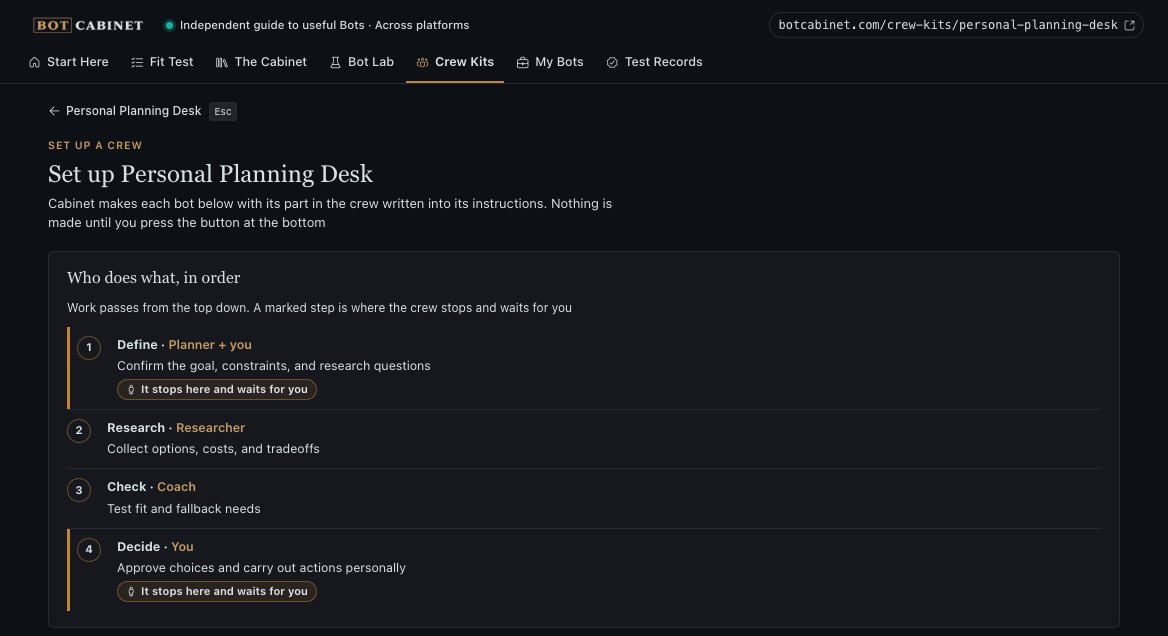Image resolution: width=1168 pixels, height=636 pixels.
Task: Open the Crew Kits tab
Action: pos(454,63)
